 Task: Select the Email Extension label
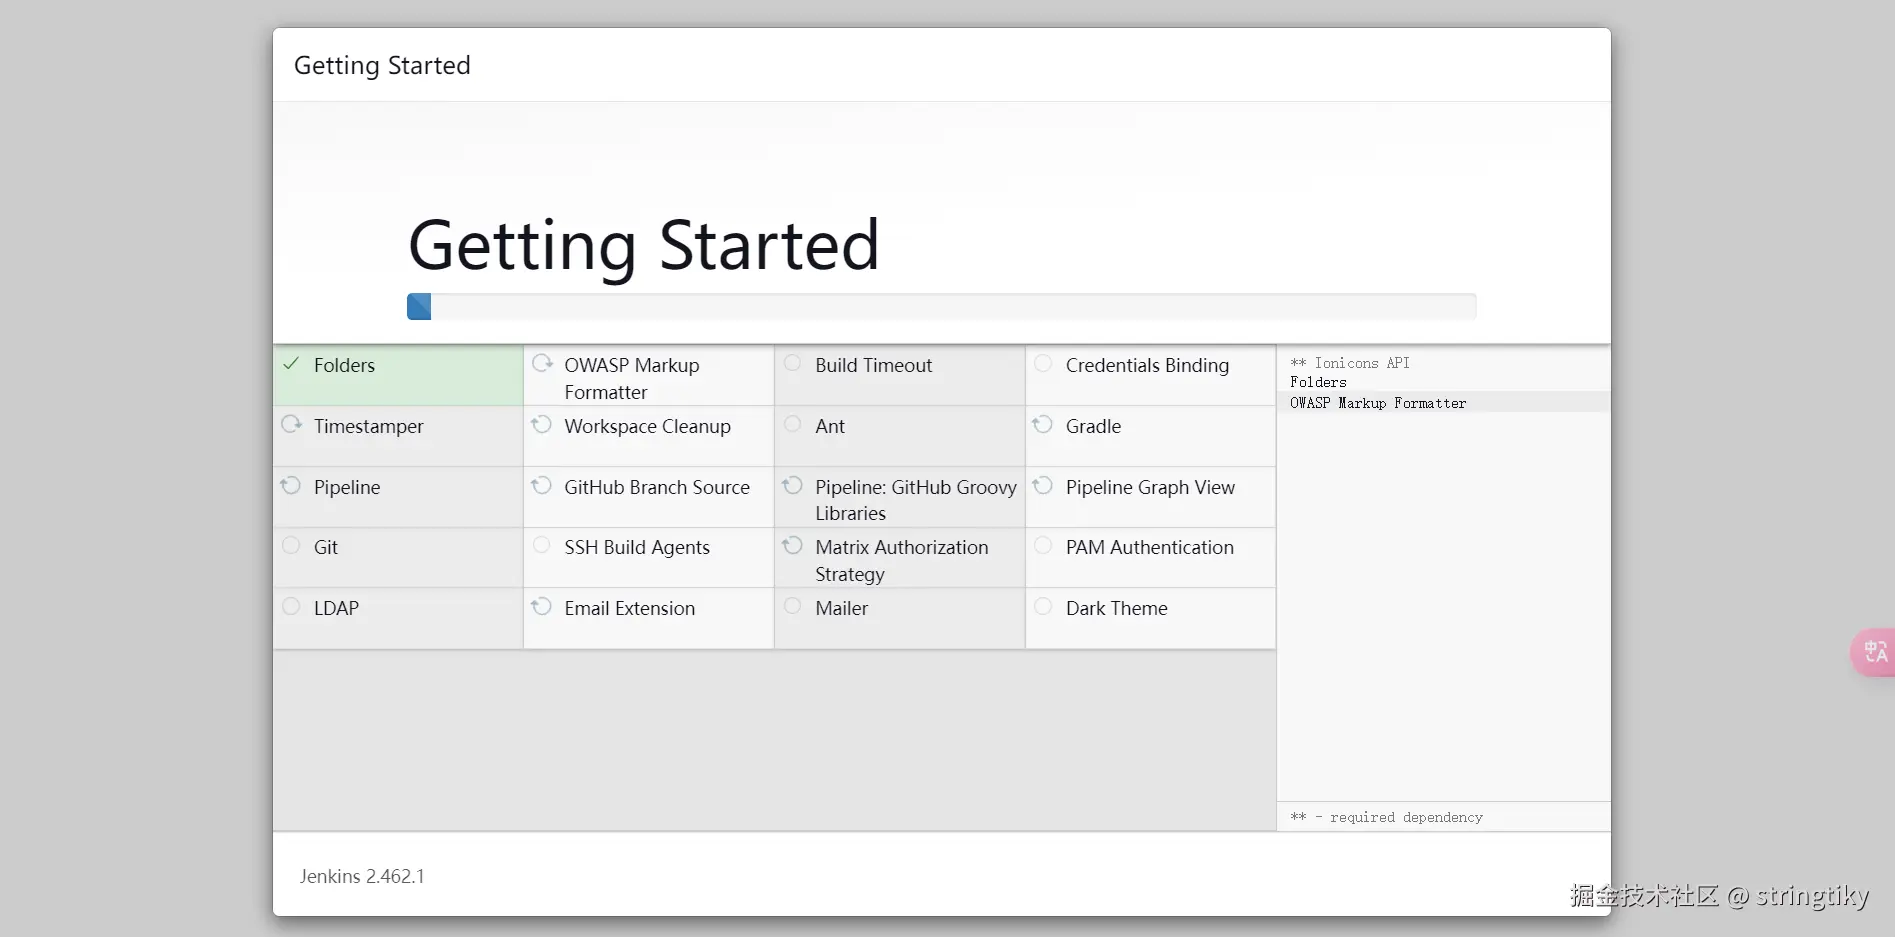pos(629,608)
